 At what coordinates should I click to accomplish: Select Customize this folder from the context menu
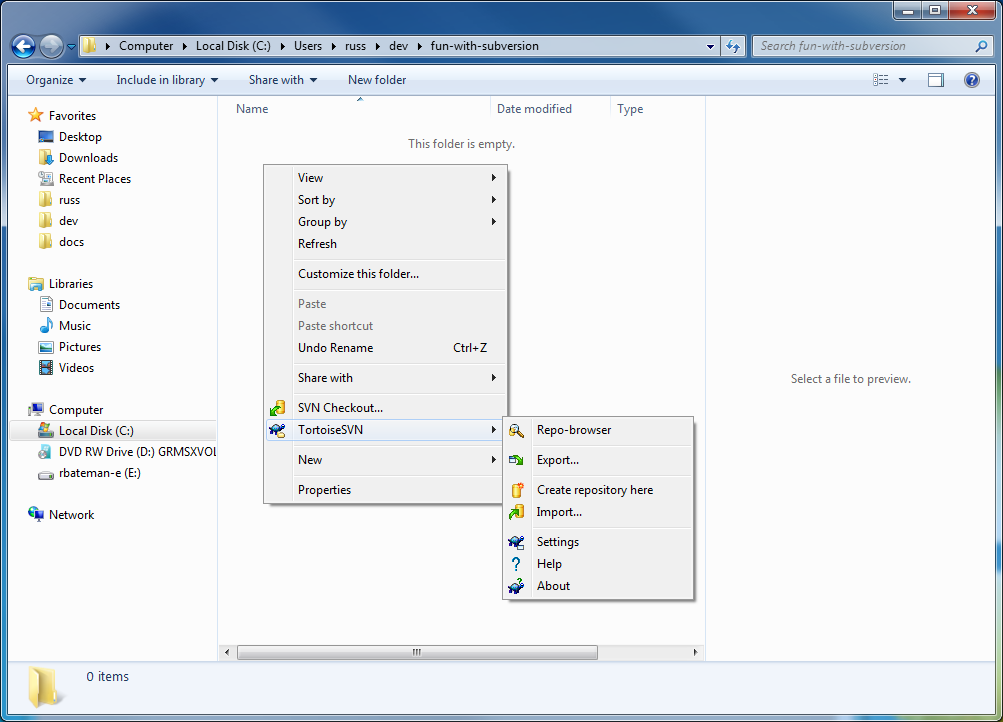pos(385,274)
